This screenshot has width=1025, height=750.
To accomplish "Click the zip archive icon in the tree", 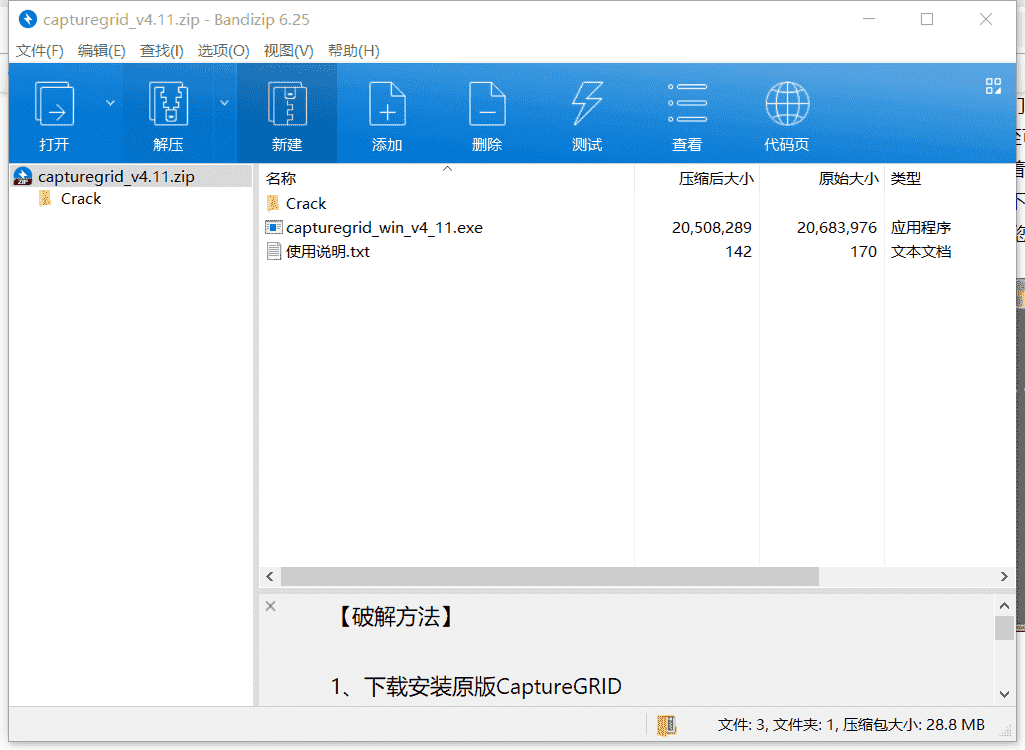I will pyautogui.click(x=23, y=177).
